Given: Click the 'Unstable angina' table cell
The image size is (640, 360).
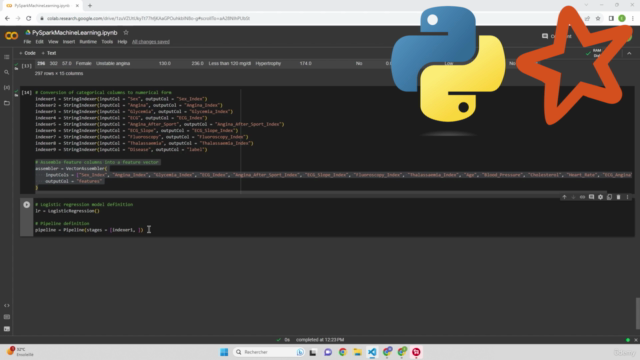Looking at the screenshot, I should (113, 63).
